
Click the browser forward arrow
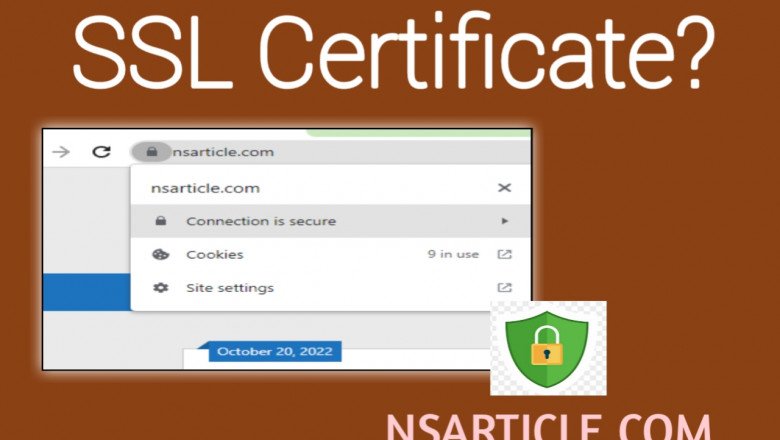pyautogui.click(x=62, y=152)
